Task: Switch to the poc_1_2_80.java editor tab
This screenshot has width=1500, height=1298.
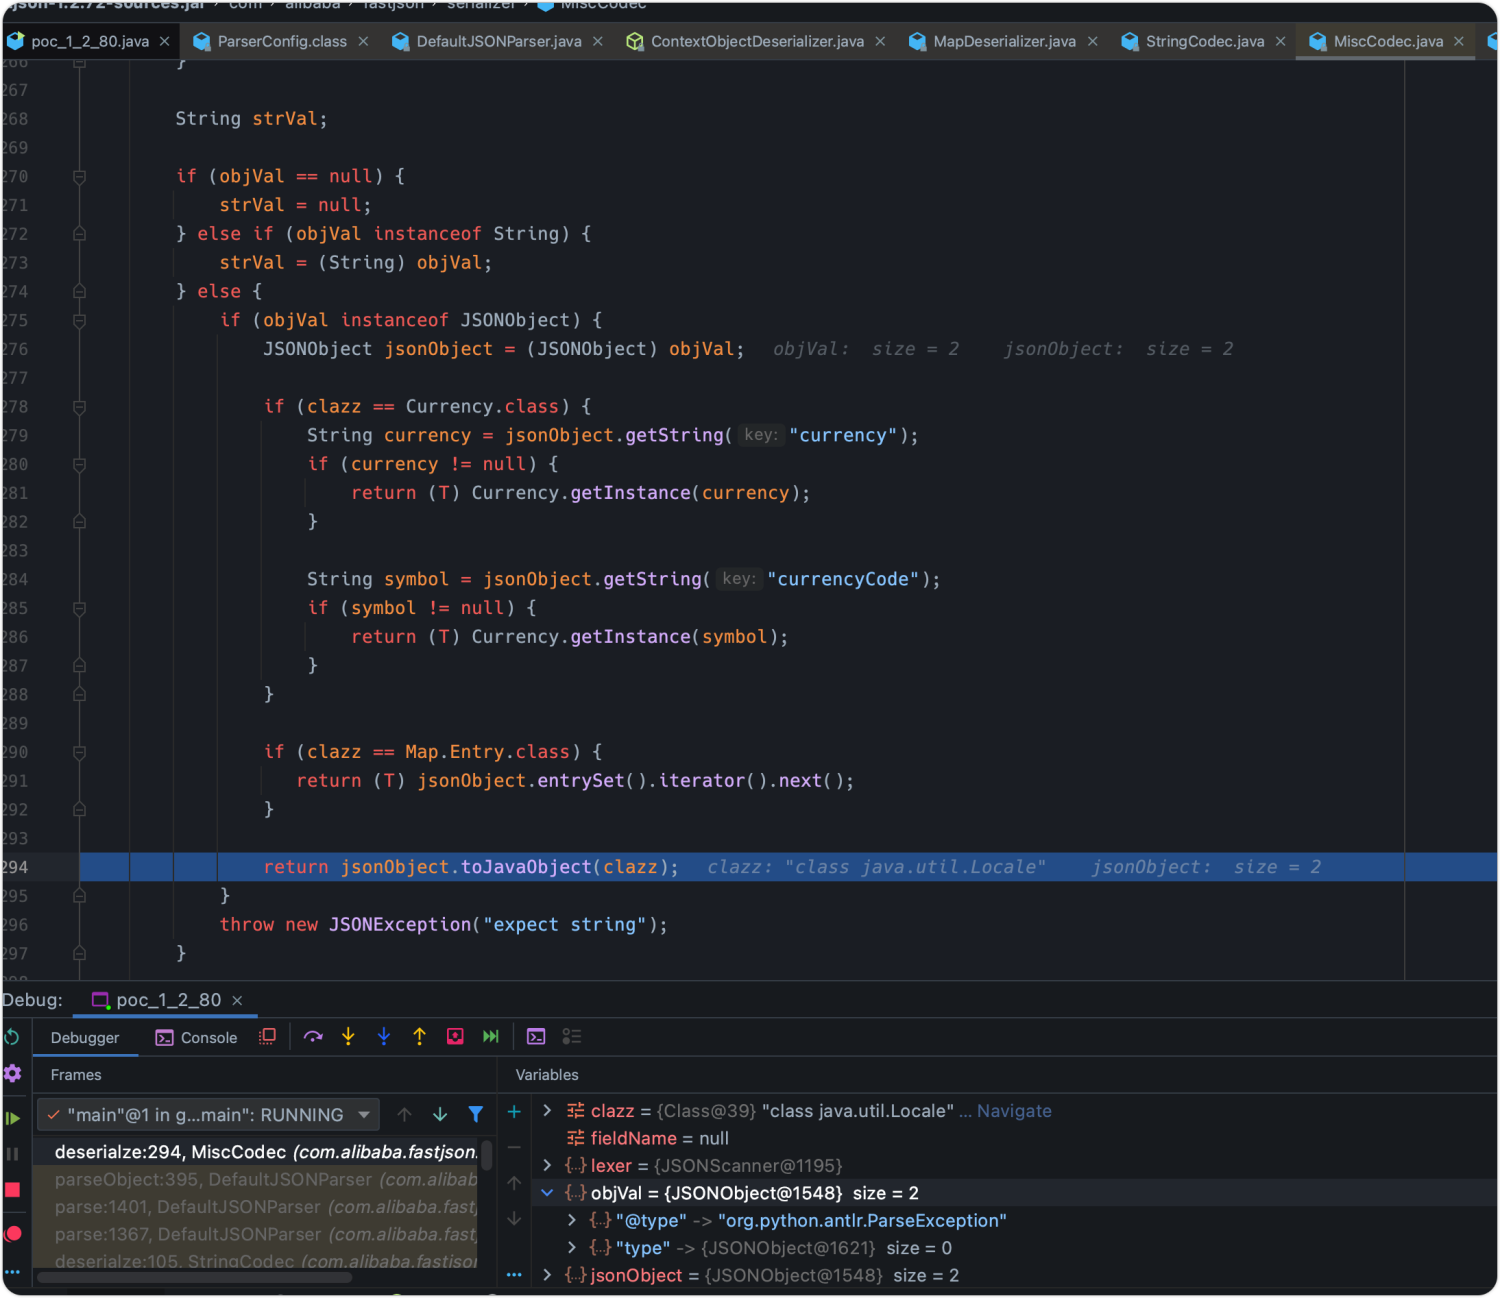Action: 89,41
